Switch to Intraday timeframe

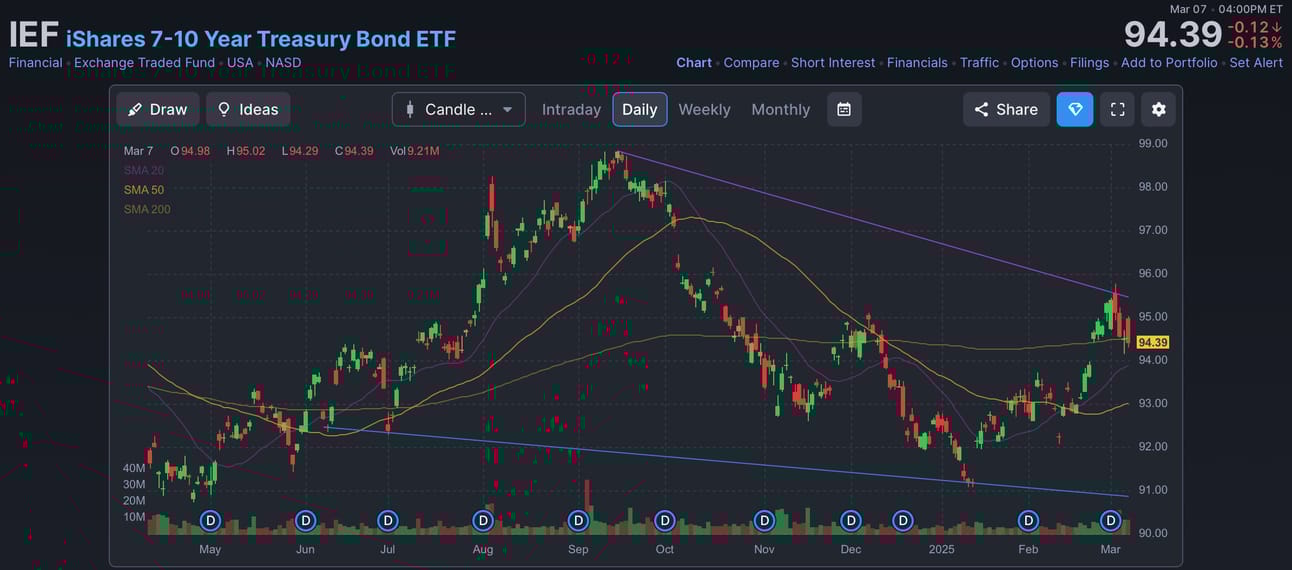click(571, 109)
